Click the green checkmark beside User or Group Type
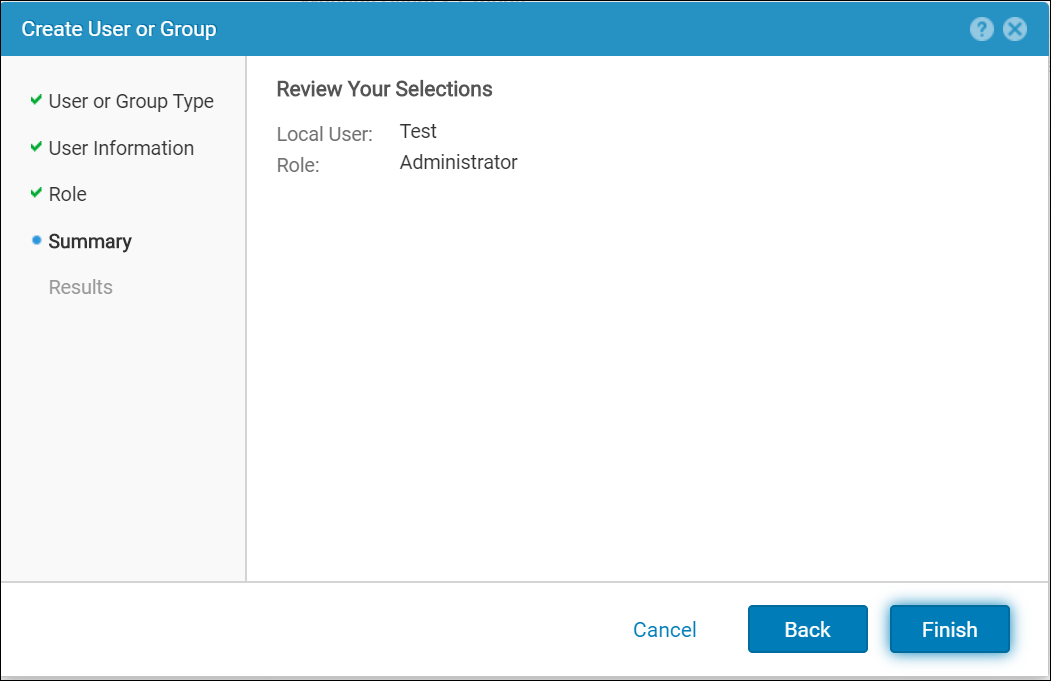1051x681 pixels. pos(36,100)
